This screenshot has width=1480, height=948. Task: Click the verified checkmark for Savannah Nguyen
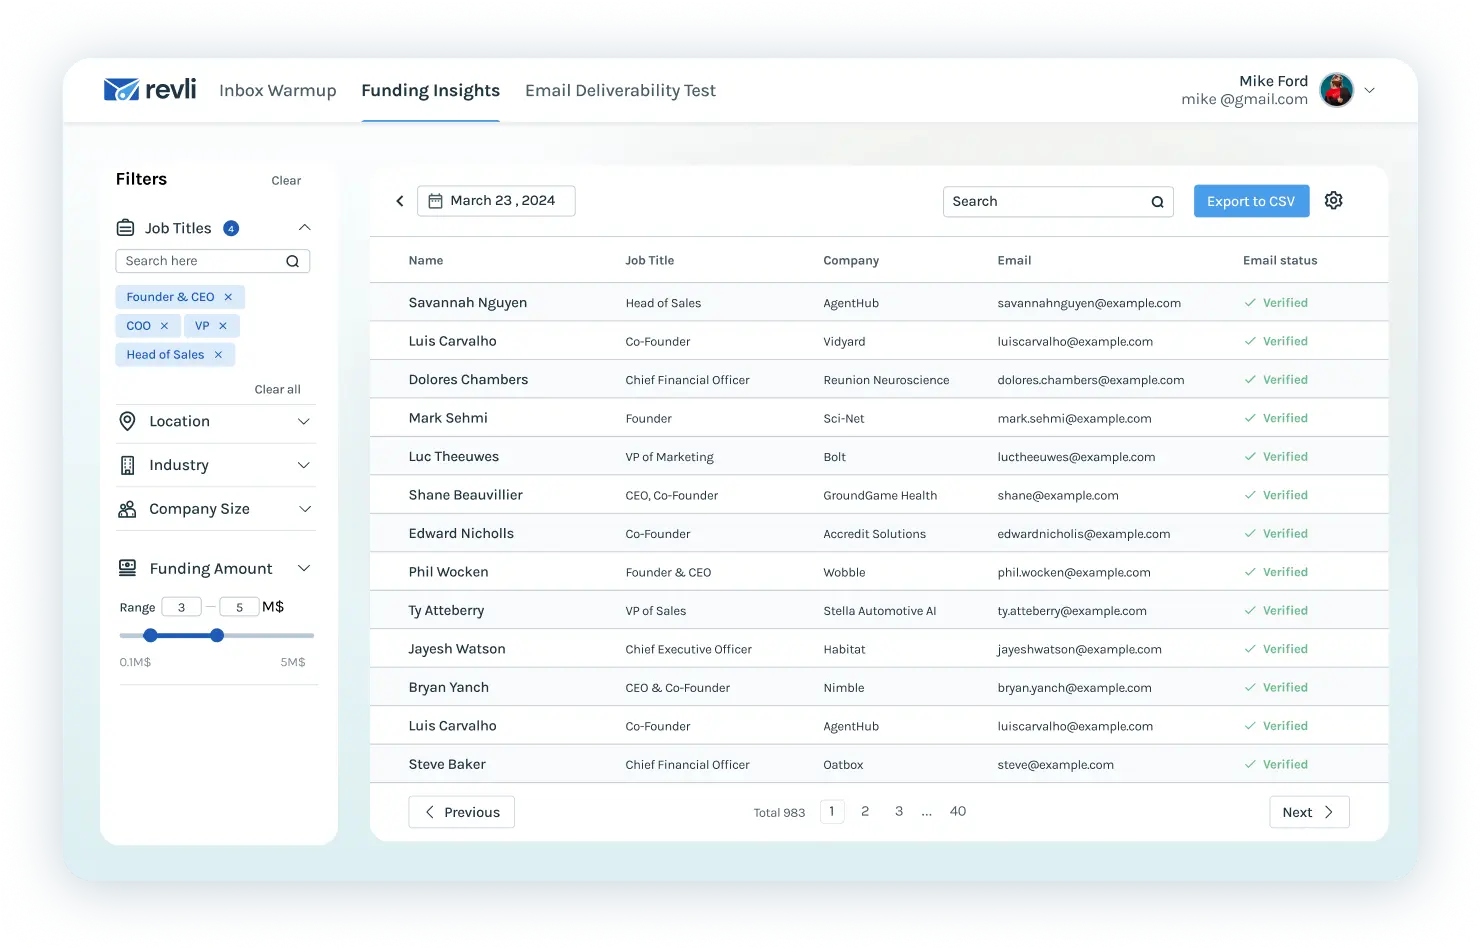tap(1250, 303)
